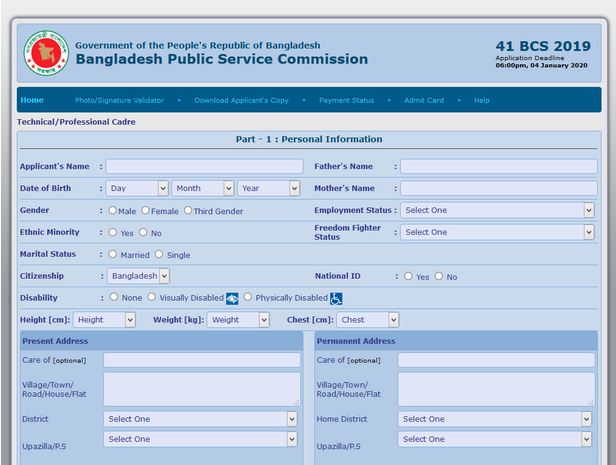Choose Yes for Ethnic Minority
Image resolution: width=616 pixels, height=465 pixels.
tap(113, 232)
